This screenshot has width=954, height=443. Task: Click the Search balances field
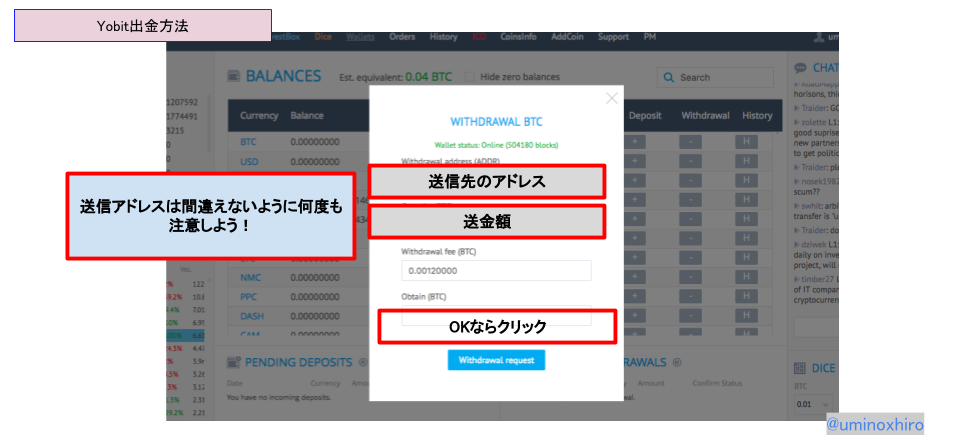click(715, 77)
